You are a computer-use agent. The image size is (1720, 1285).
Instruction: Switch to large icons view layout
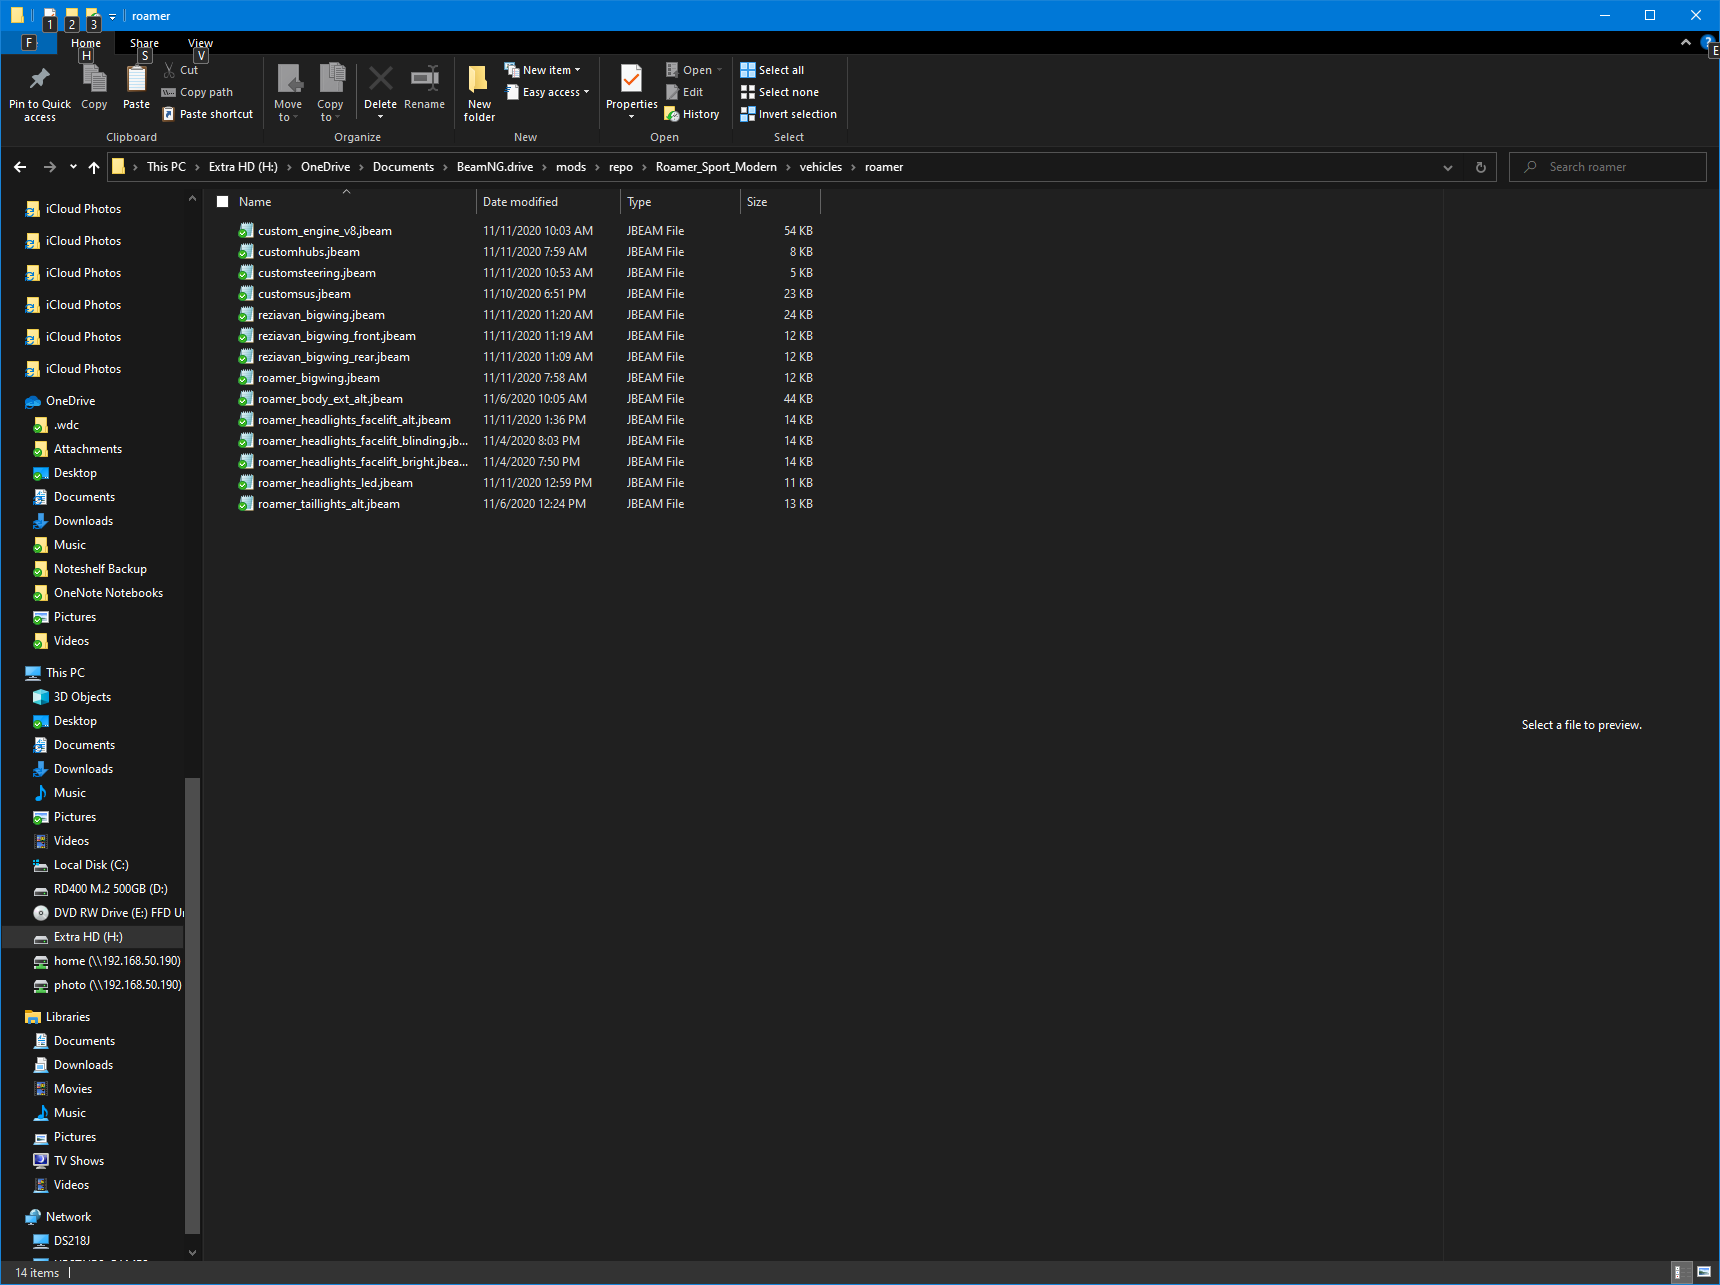(x=1704, y=1272)
